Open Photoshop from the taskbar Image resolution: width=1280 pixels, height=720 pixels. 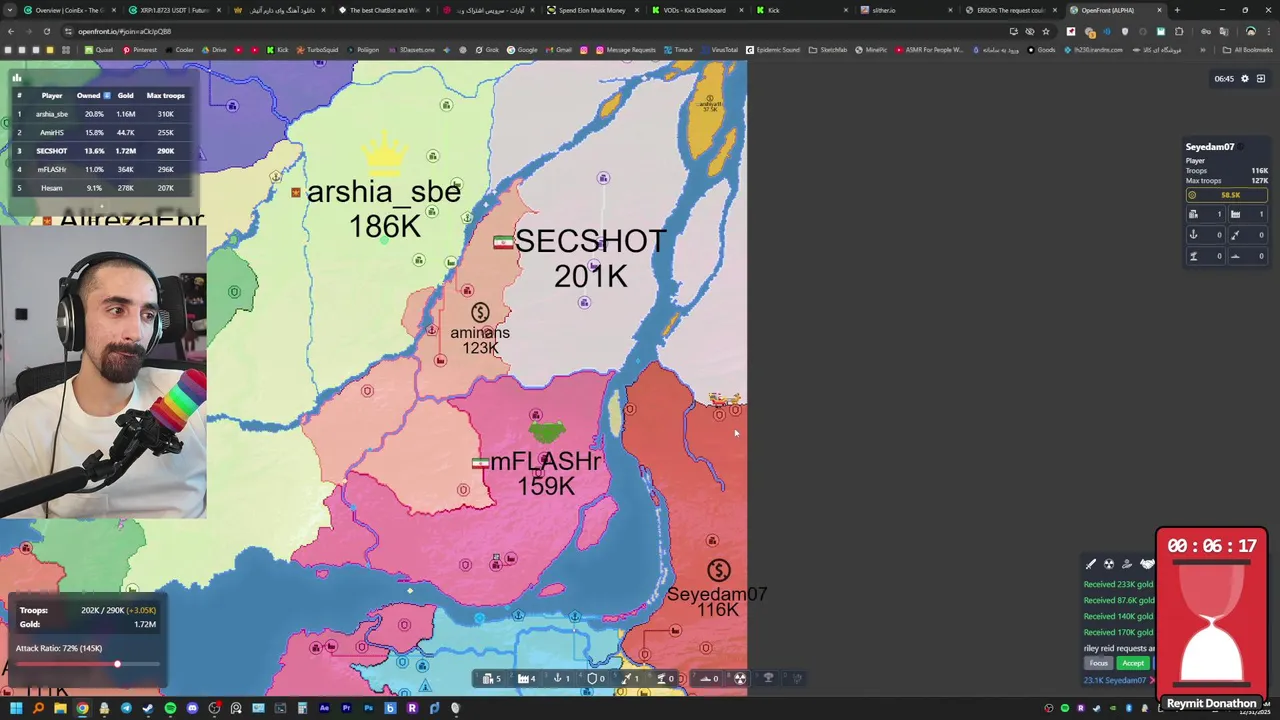368,708
